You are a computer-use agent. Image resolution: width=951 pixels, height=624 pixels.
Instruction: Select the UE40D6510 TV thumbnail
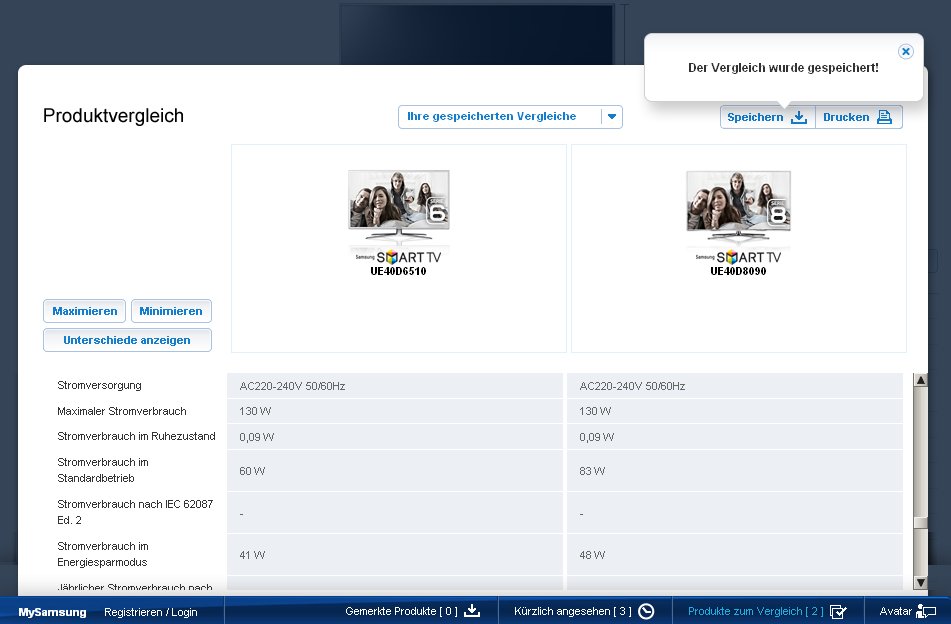(x=399, y=210)
